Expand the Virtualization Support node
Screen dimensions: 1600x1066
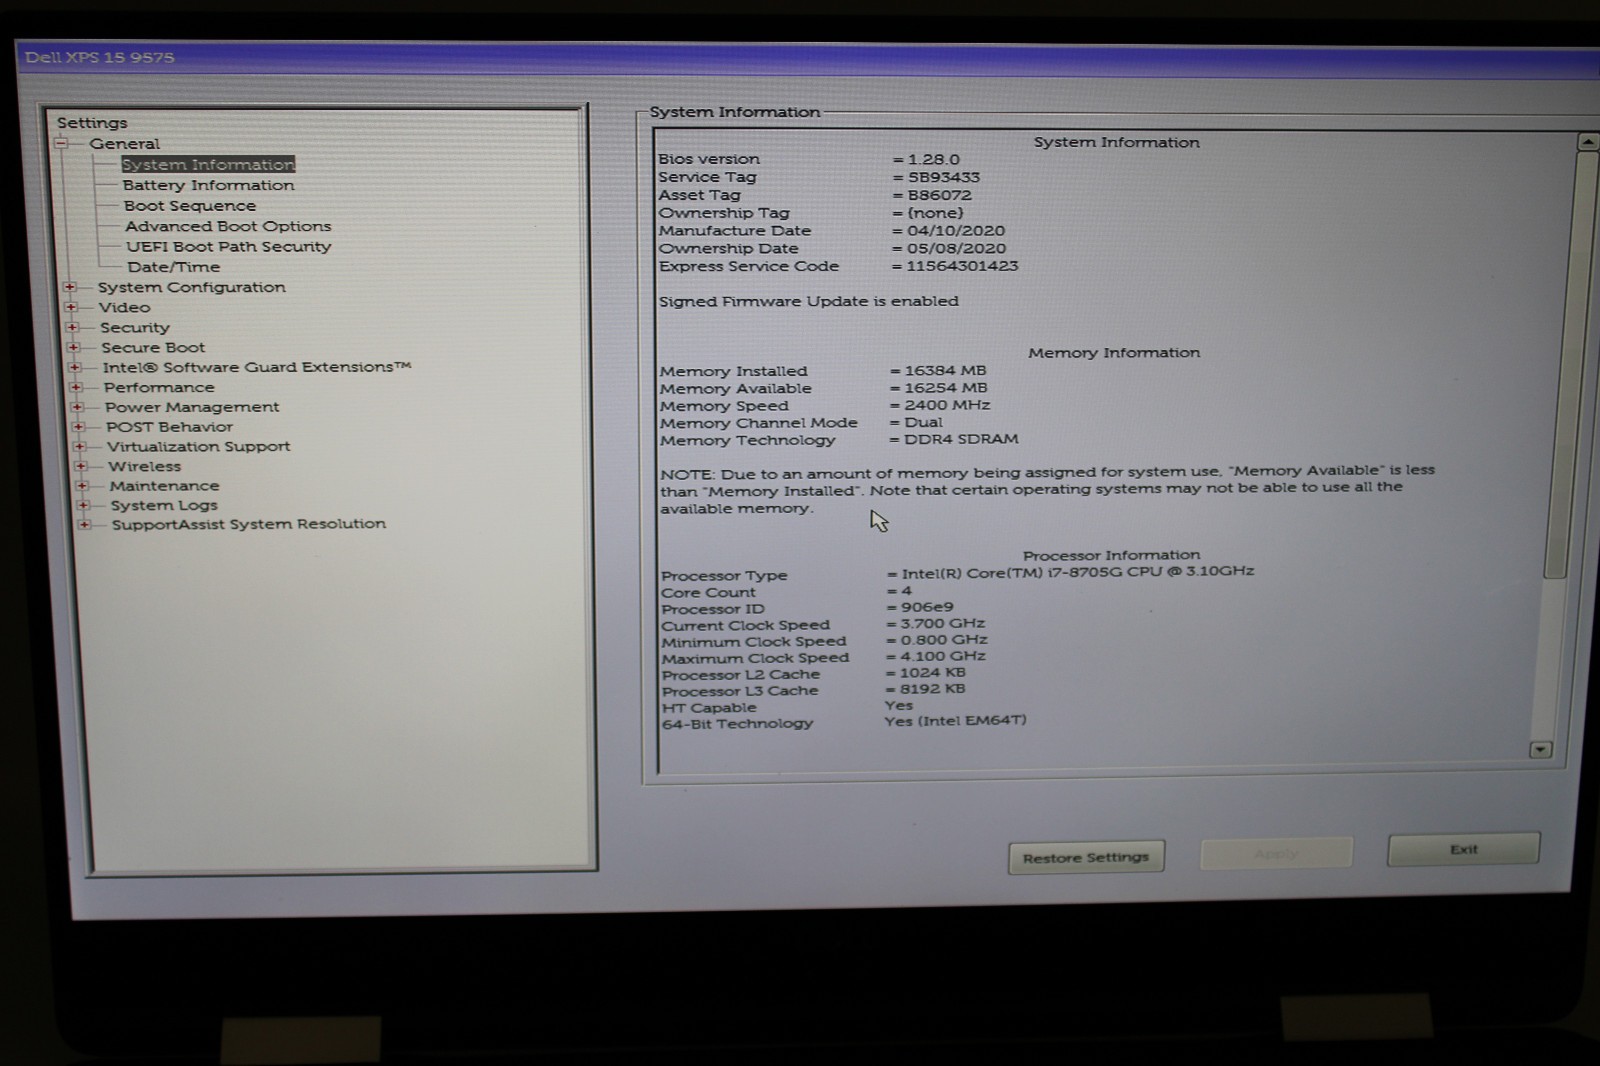click(80, 446)
